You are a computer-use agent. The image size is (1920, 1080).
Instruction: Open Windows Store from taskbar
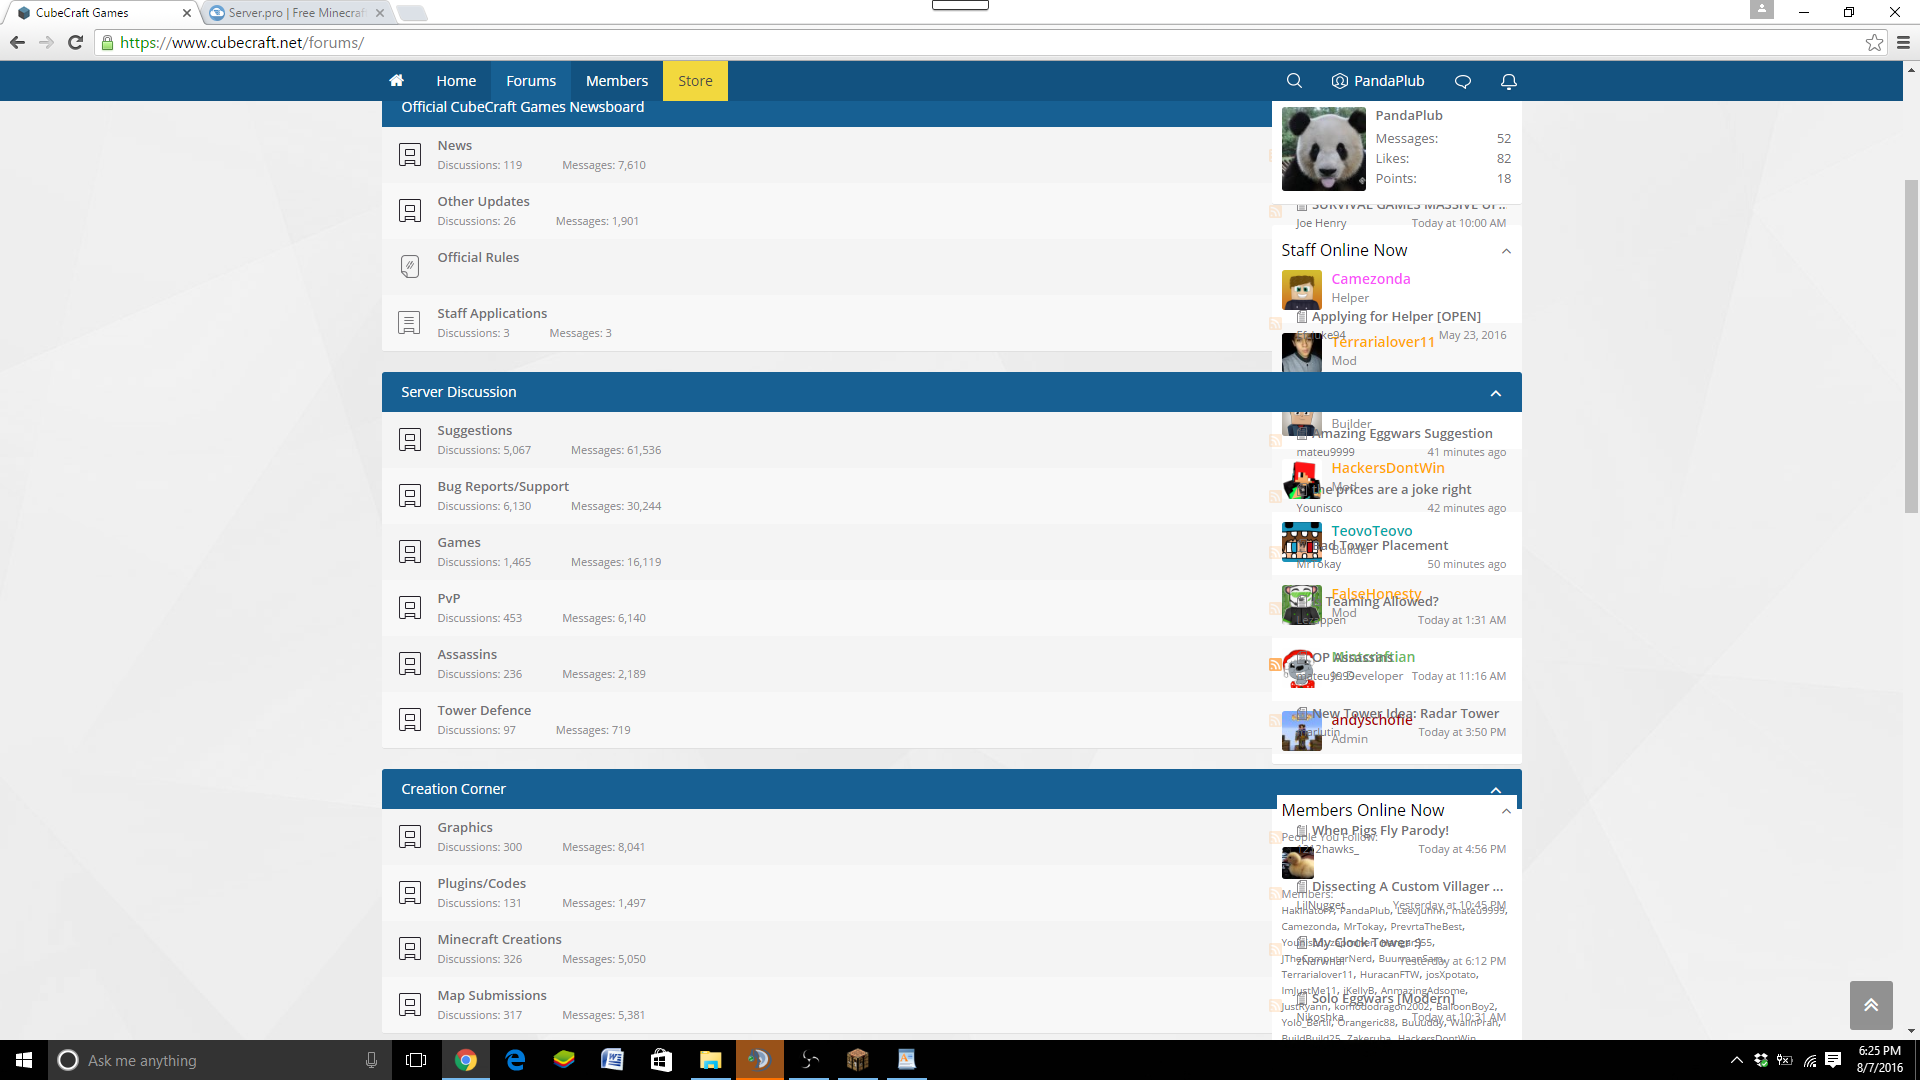coord(661,1060)
